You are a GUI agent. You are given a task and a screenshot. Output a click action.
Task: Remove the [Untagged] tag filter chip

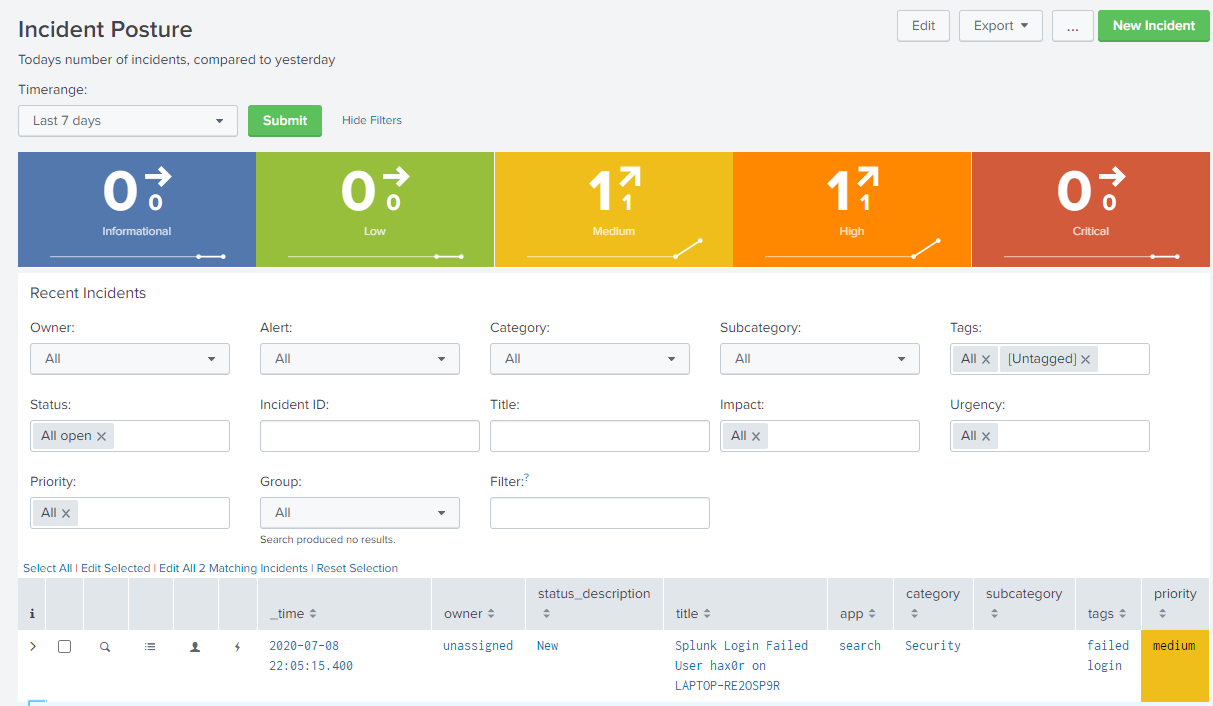1085,359
